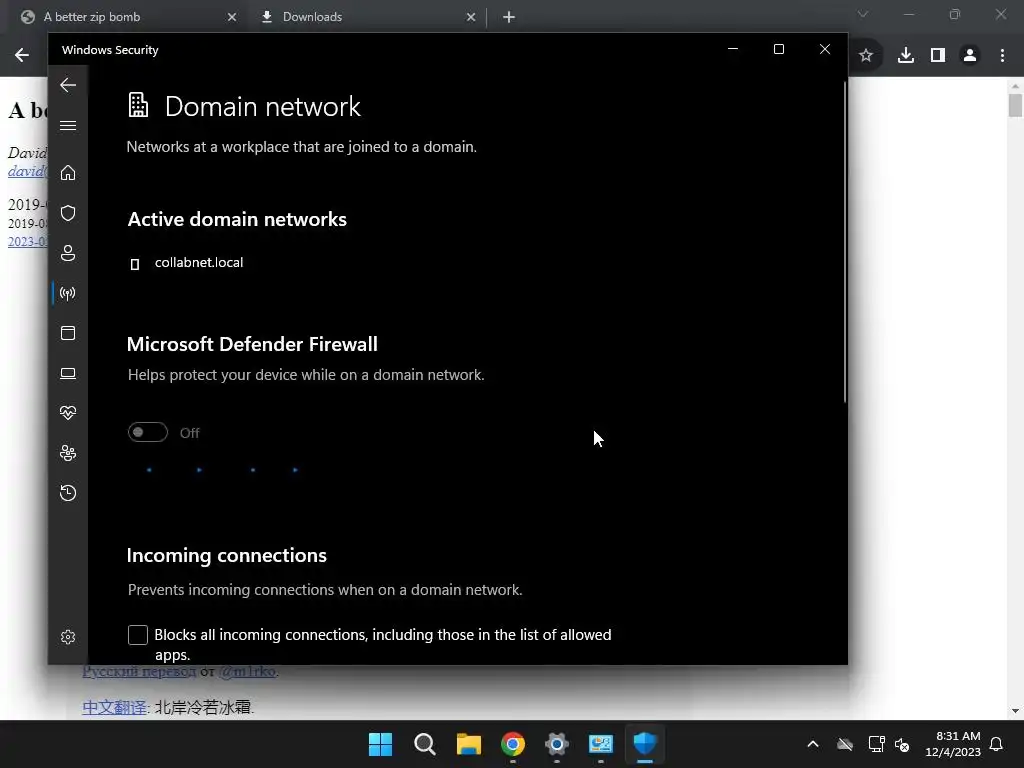Open the Chinese translation link in the Chrome page

click(x=114, y=707)
